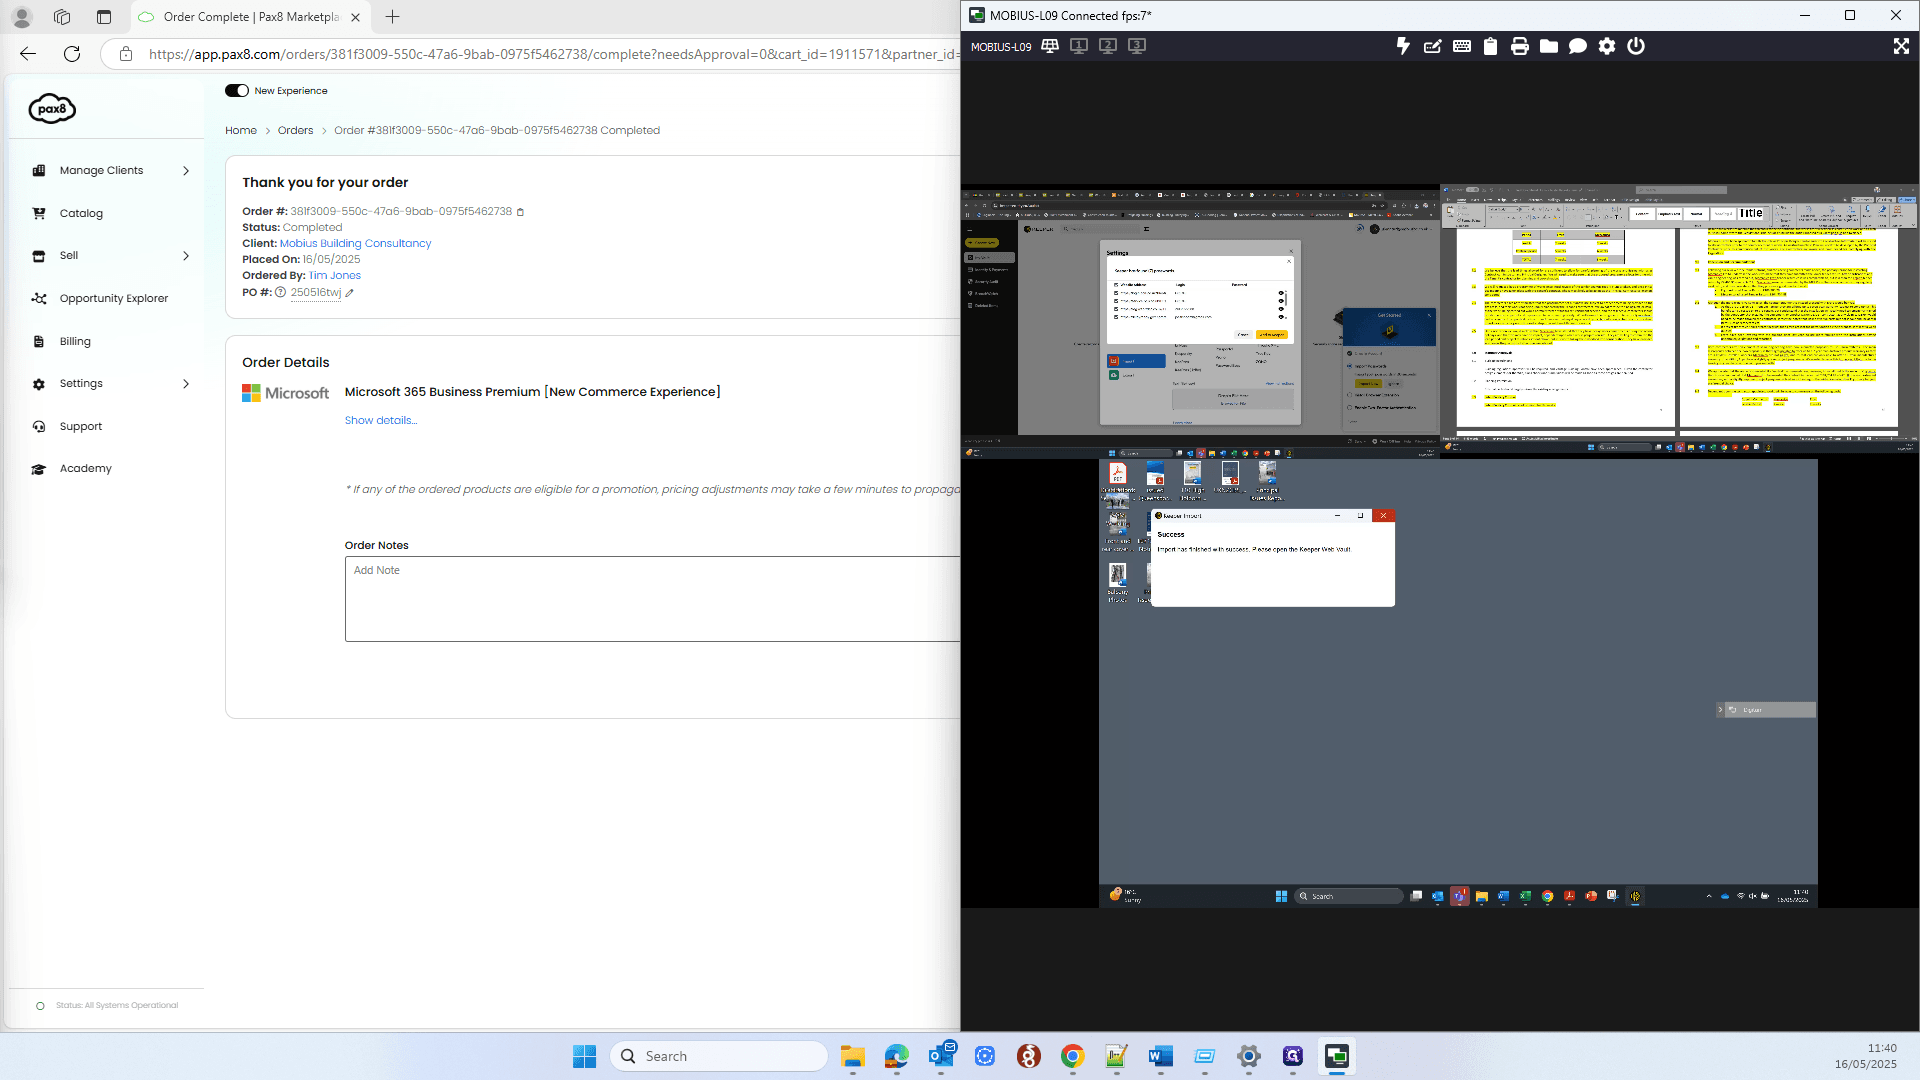Toggle the browser tab actions menu icon
1920x1080 pixels.
tap(104, 17)
